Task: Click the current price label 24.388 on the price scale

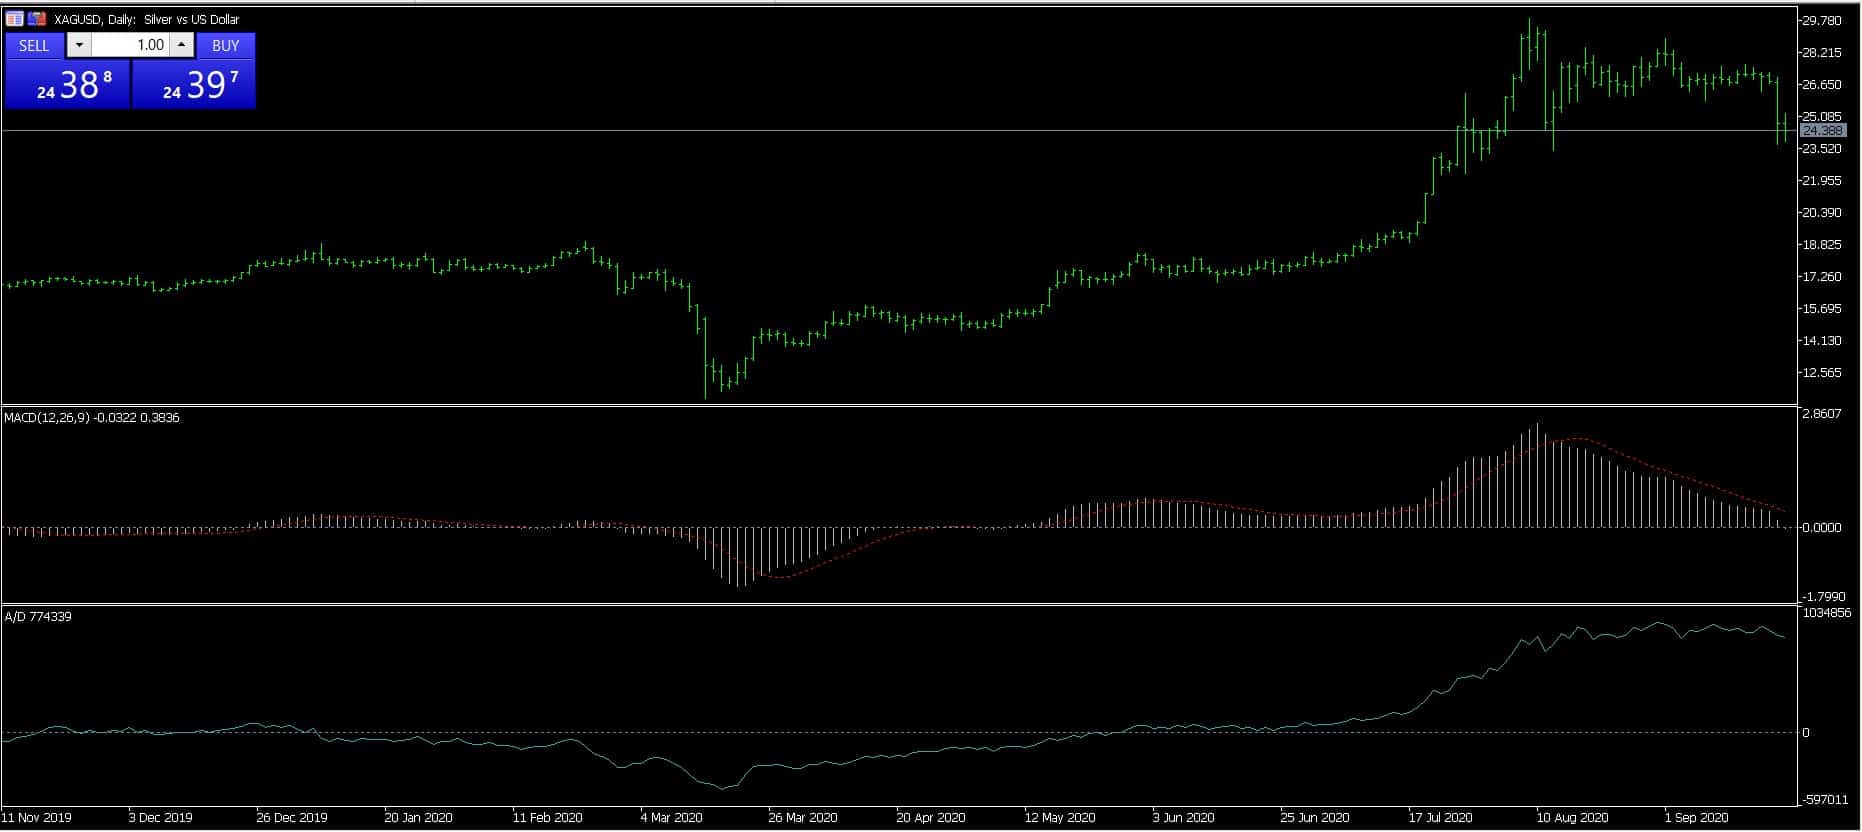Action: tap(1822, 131)
